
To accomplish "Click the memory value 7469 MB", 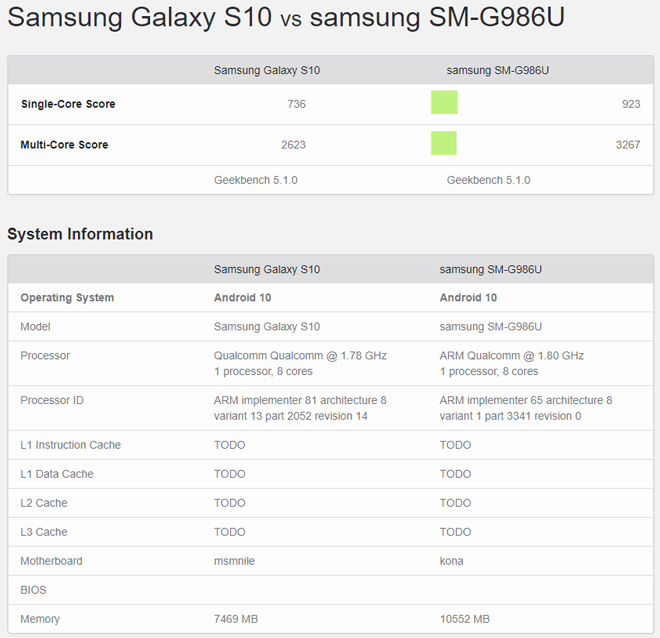I will point(236,619).
